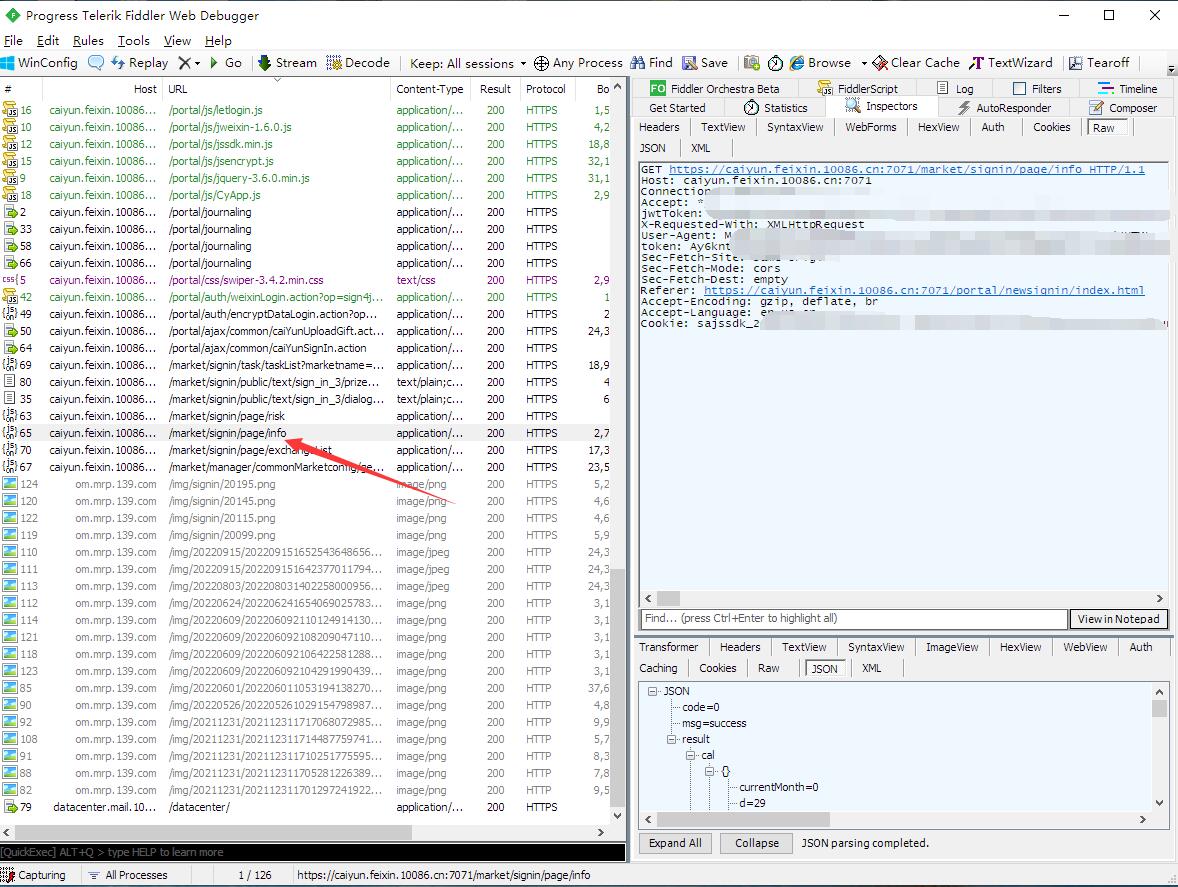Select session 64 caiYunSignIn.action row
Image resolution: width=1178 pixels, height=887 pixels.
click(x=307, y=348)
